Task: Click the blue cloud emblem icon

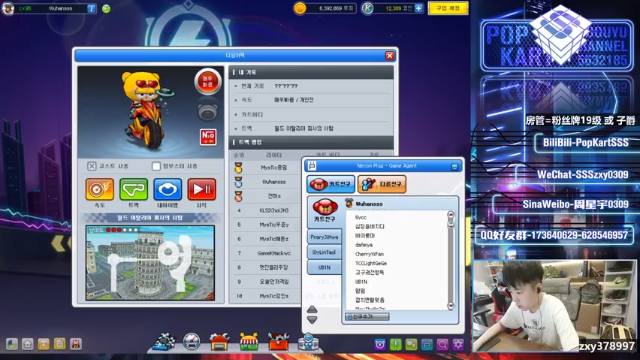Action: [x=168, y=189]
